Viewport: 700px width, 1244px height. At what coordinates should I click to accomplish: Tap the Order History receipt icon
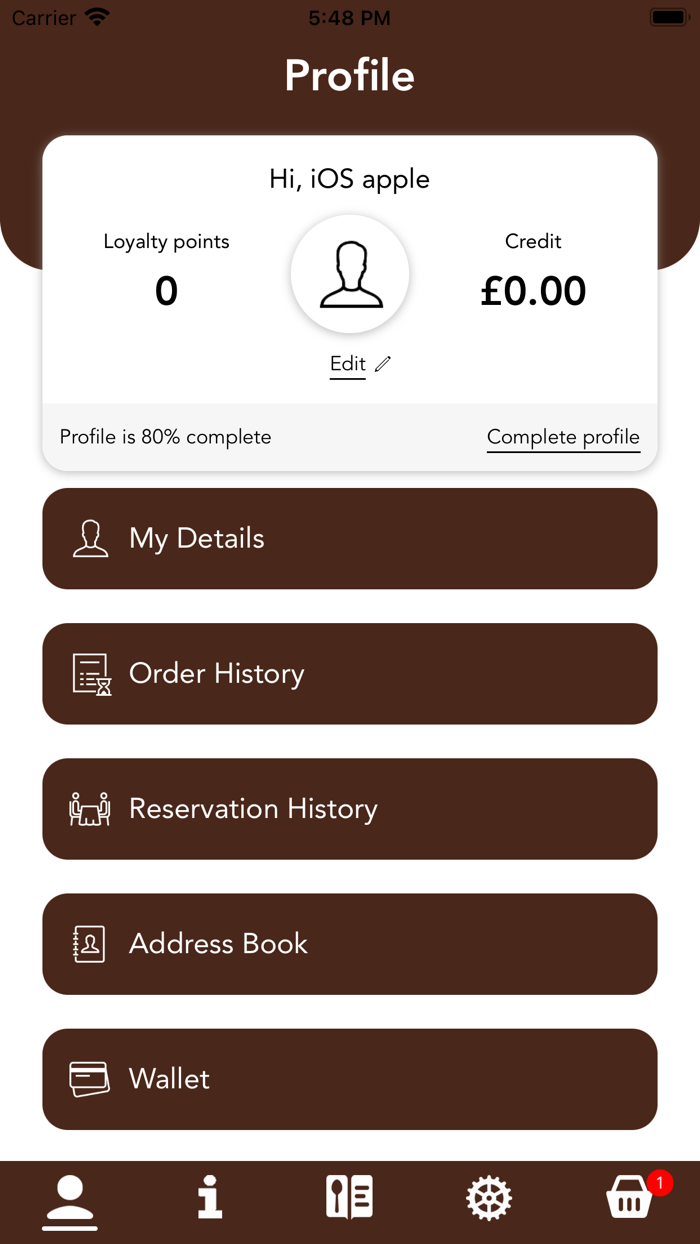(x=91, y=674)
